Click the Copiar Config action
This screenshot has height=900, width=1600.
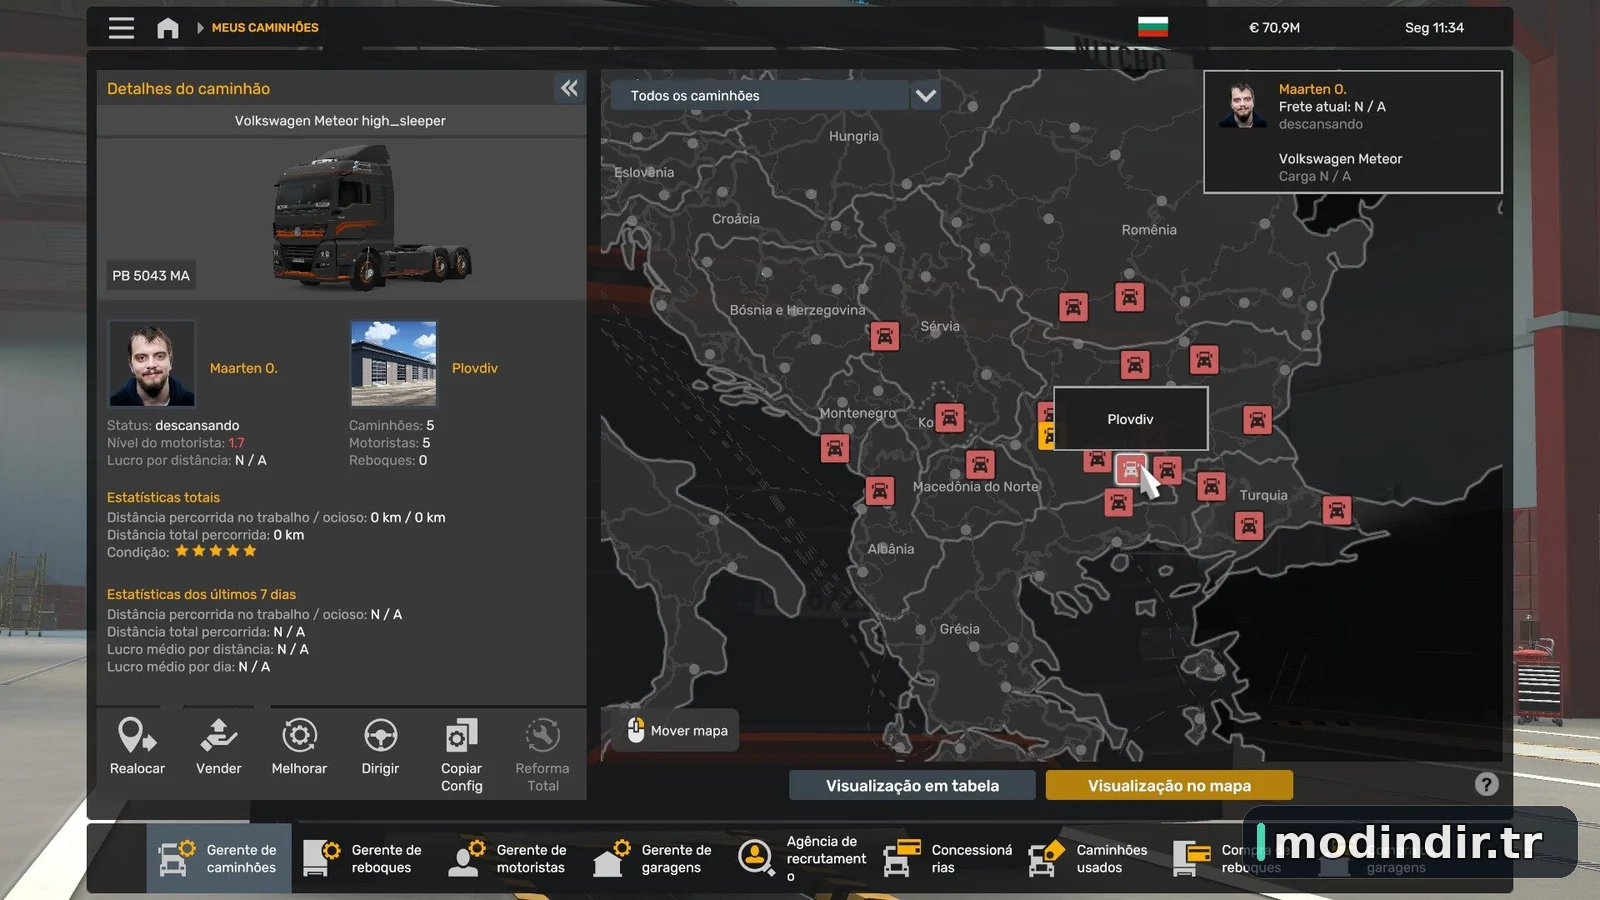coord(461,755)
